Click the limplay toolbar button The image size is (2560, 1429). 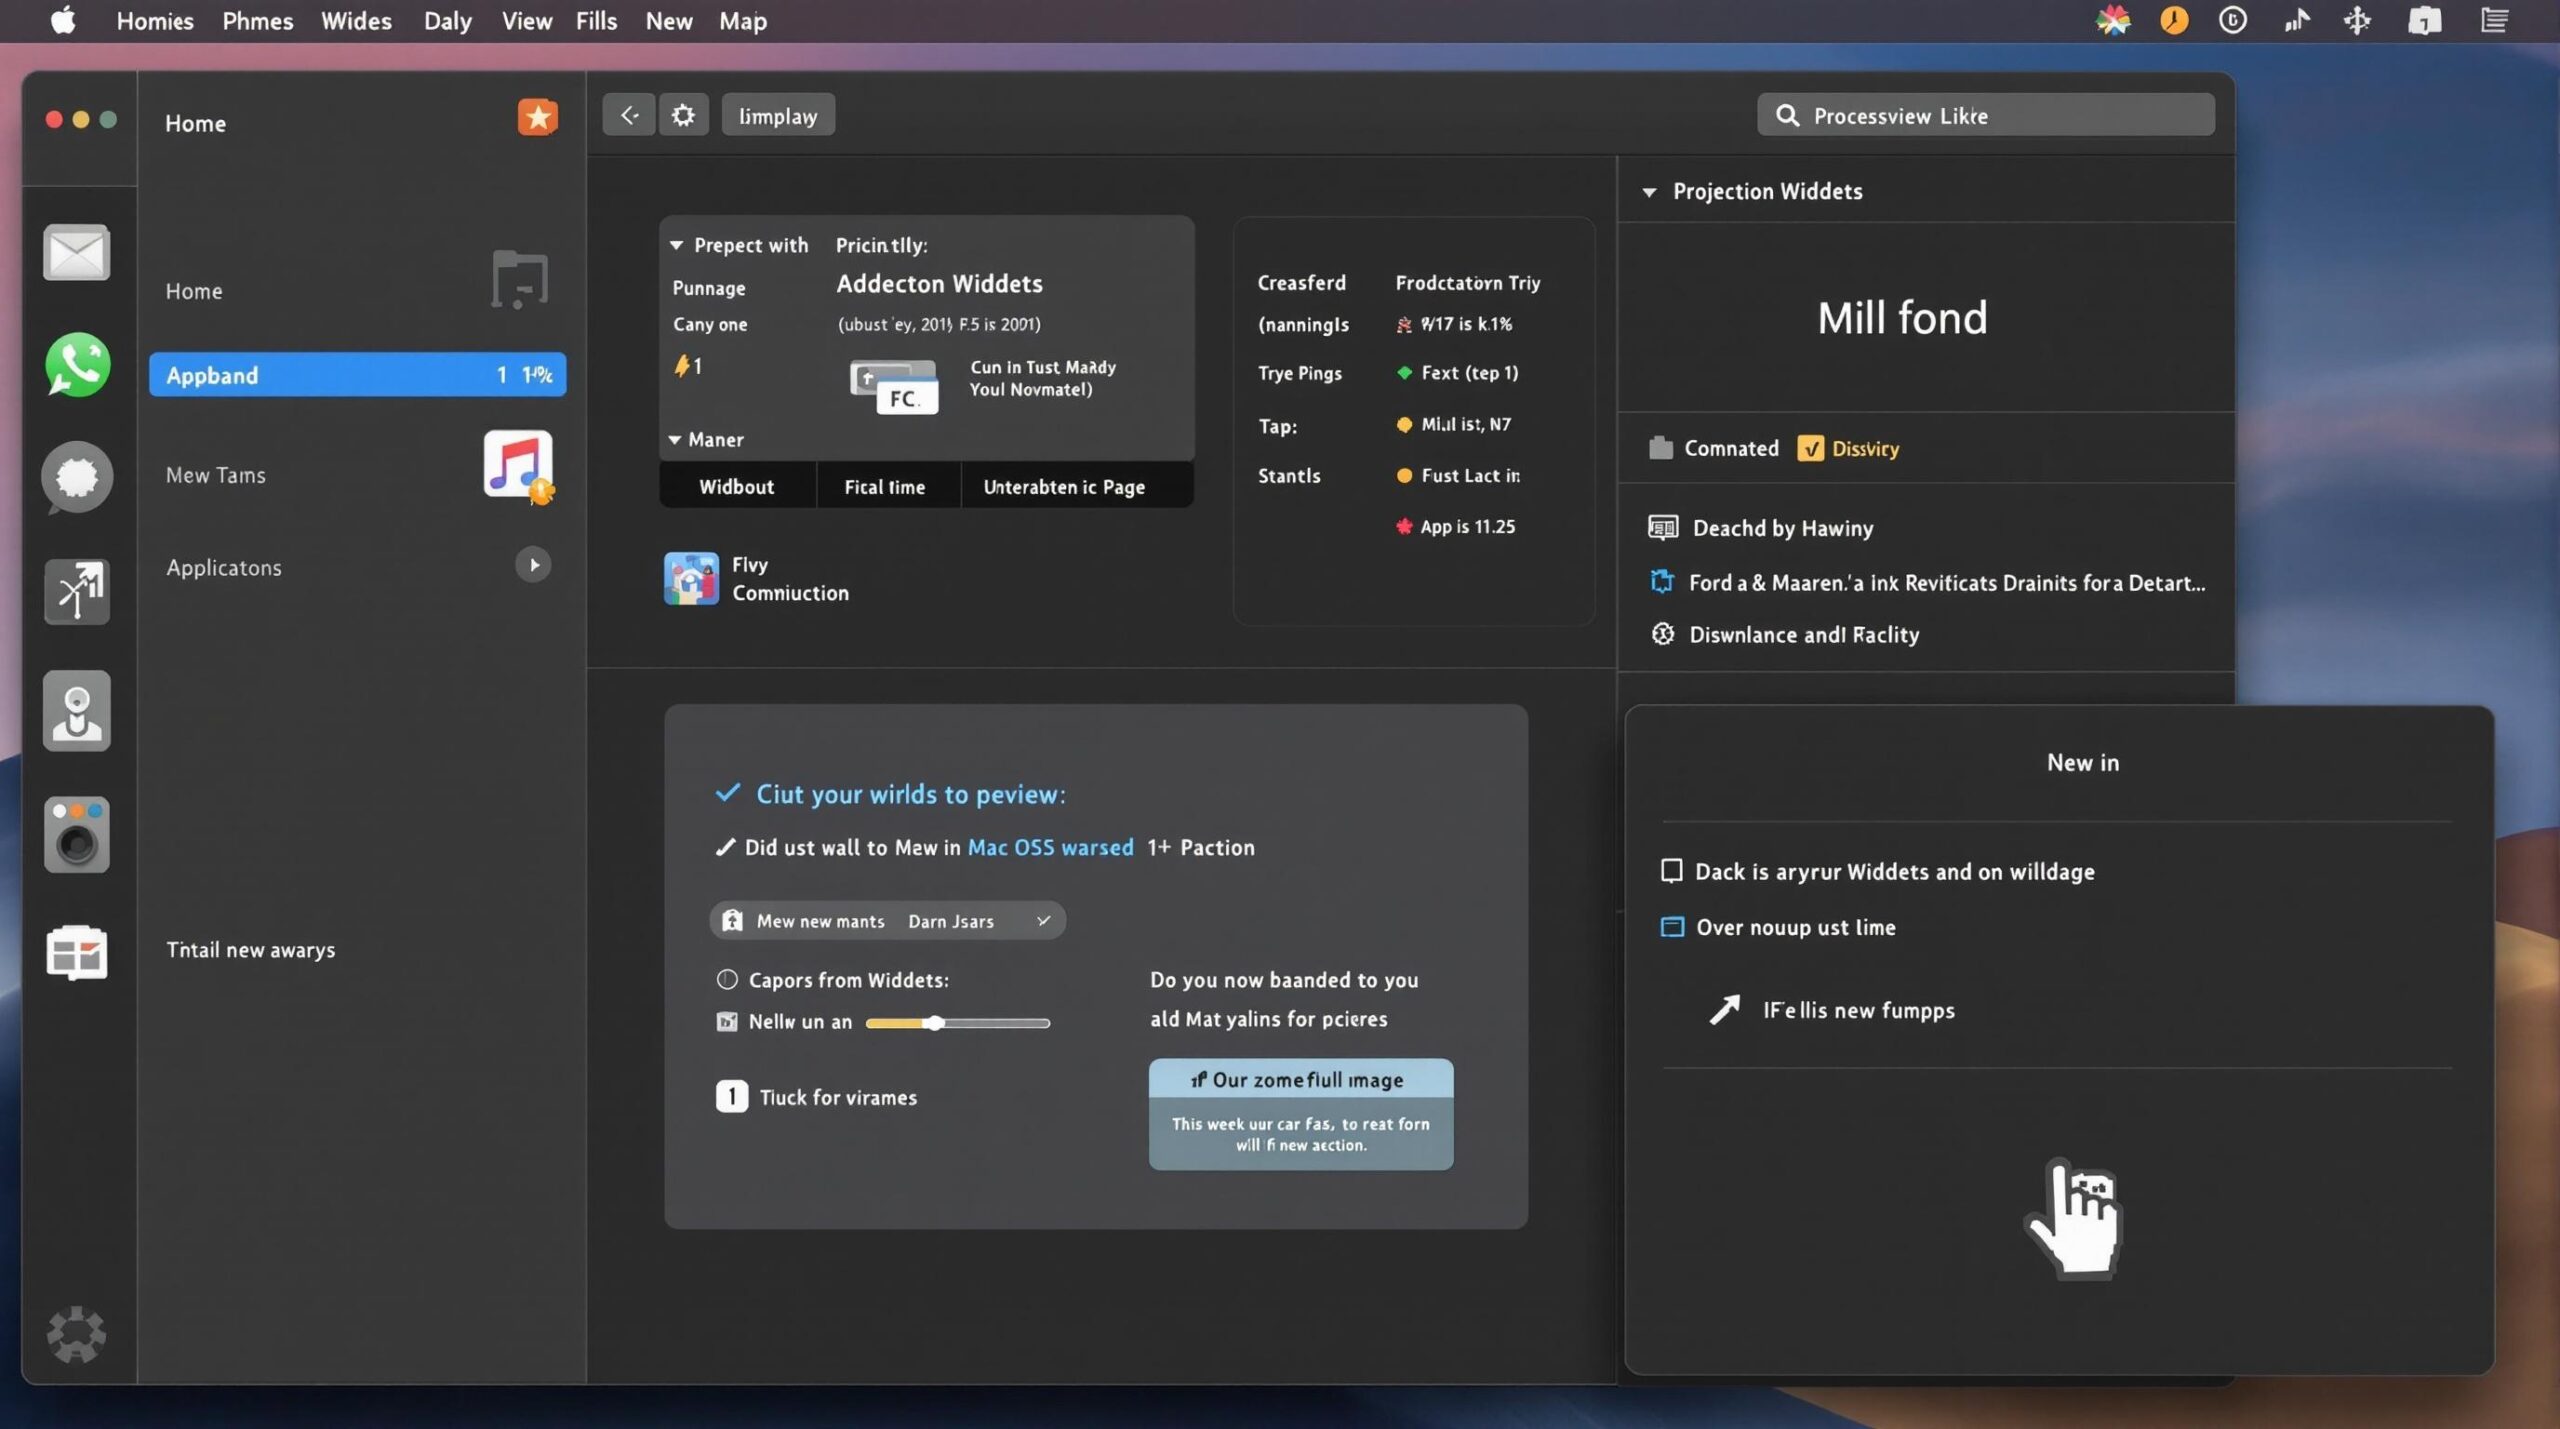(778, 115)
